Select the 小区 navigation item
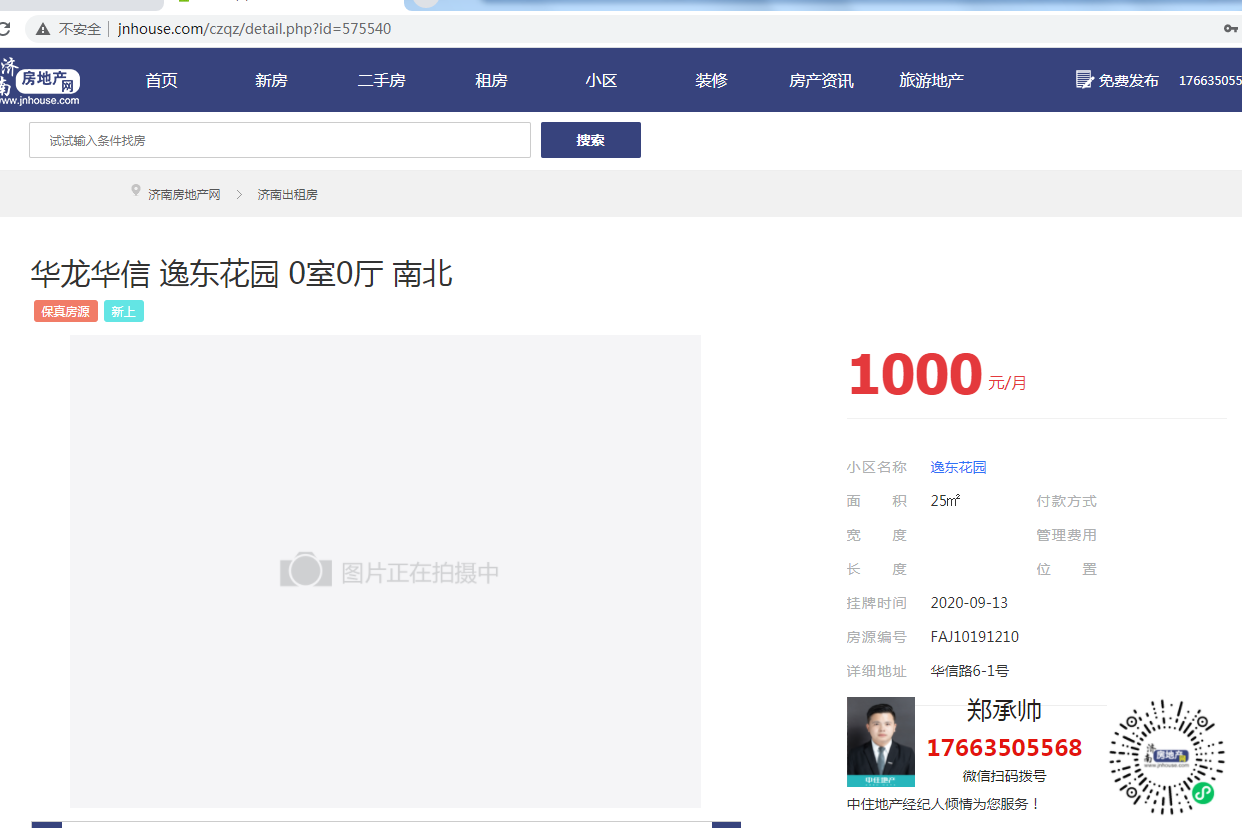The image size is (1242, 828). point(601,81)
